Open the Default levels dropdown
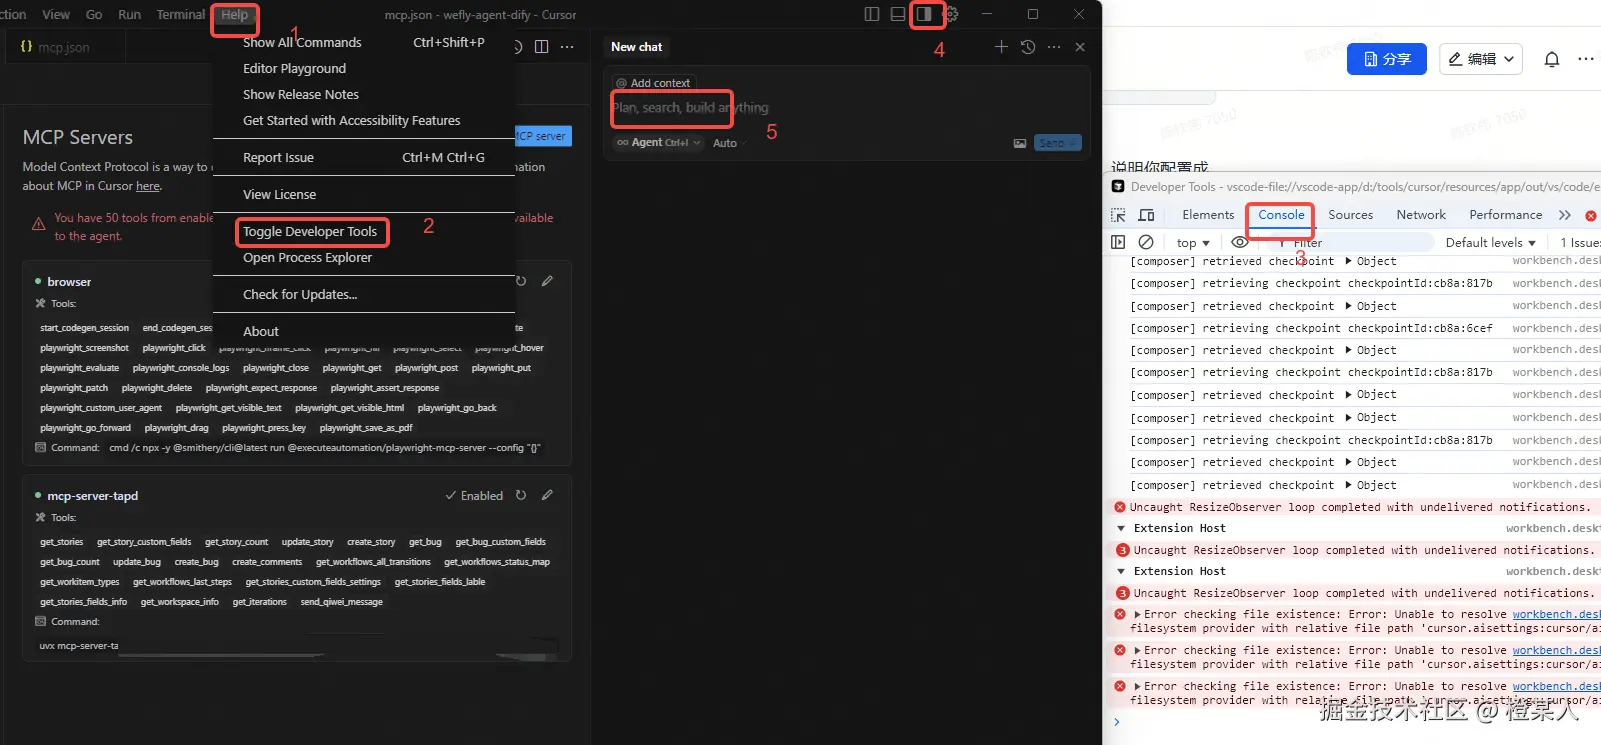Image resolution: width=1601 pixels, height=745 pixels. click(1490, 242)
